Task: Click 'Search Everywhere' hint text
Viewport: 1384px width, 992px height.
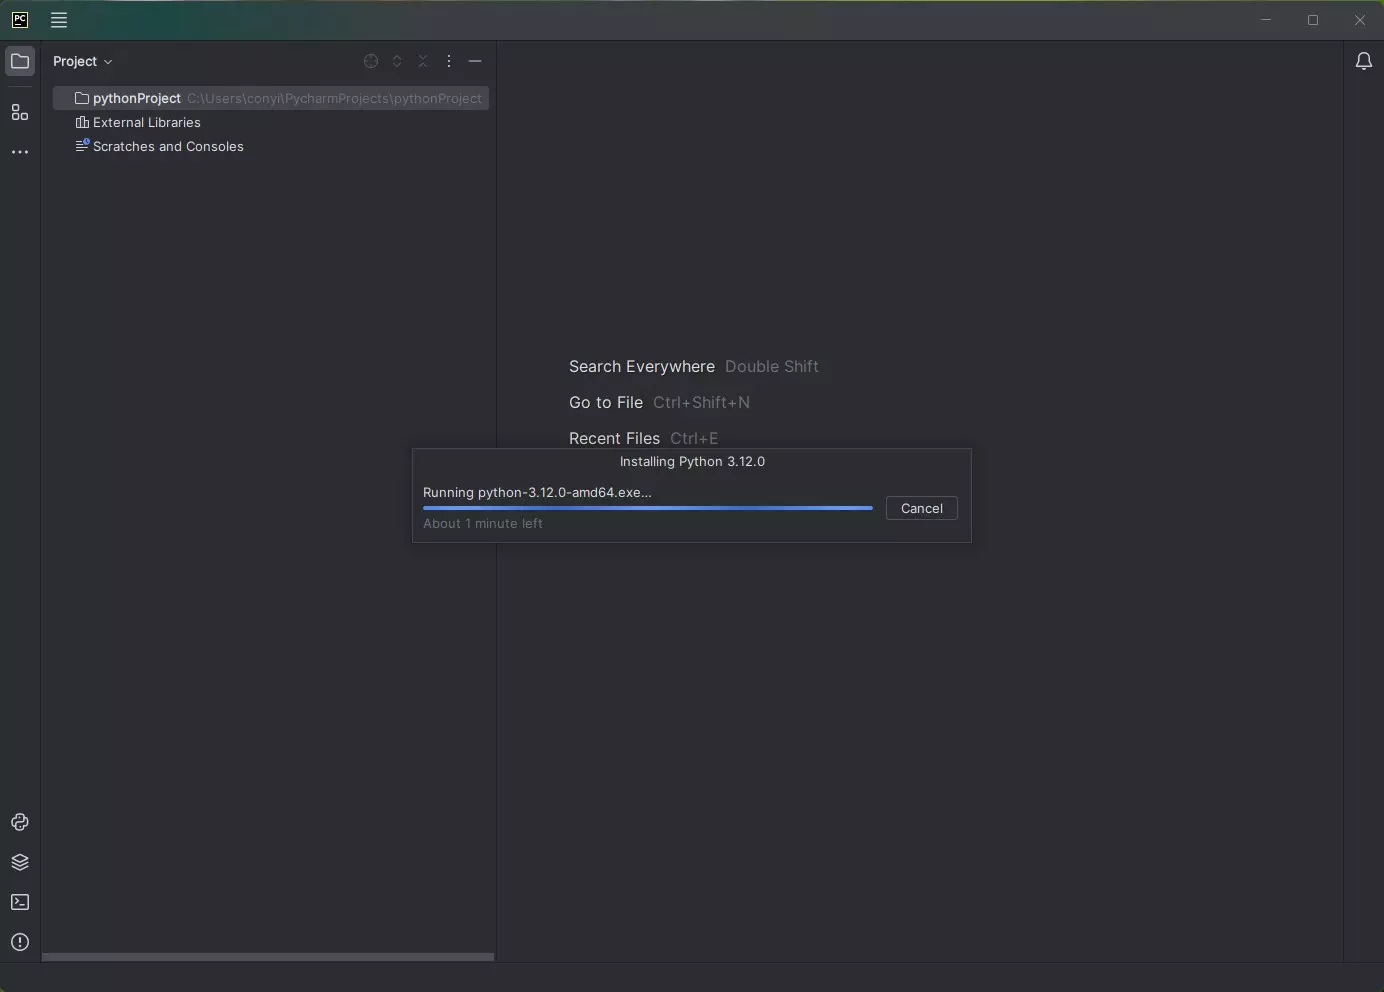Action: pos(642,366)
